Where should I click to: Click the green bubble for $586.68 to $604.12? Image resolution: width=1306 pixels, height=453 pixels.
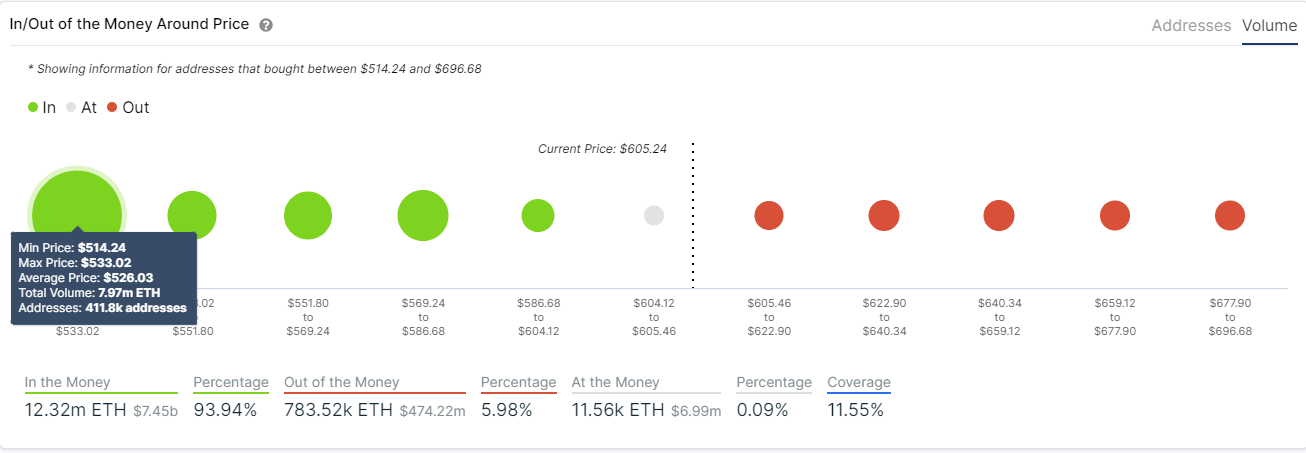pos(538,215)
